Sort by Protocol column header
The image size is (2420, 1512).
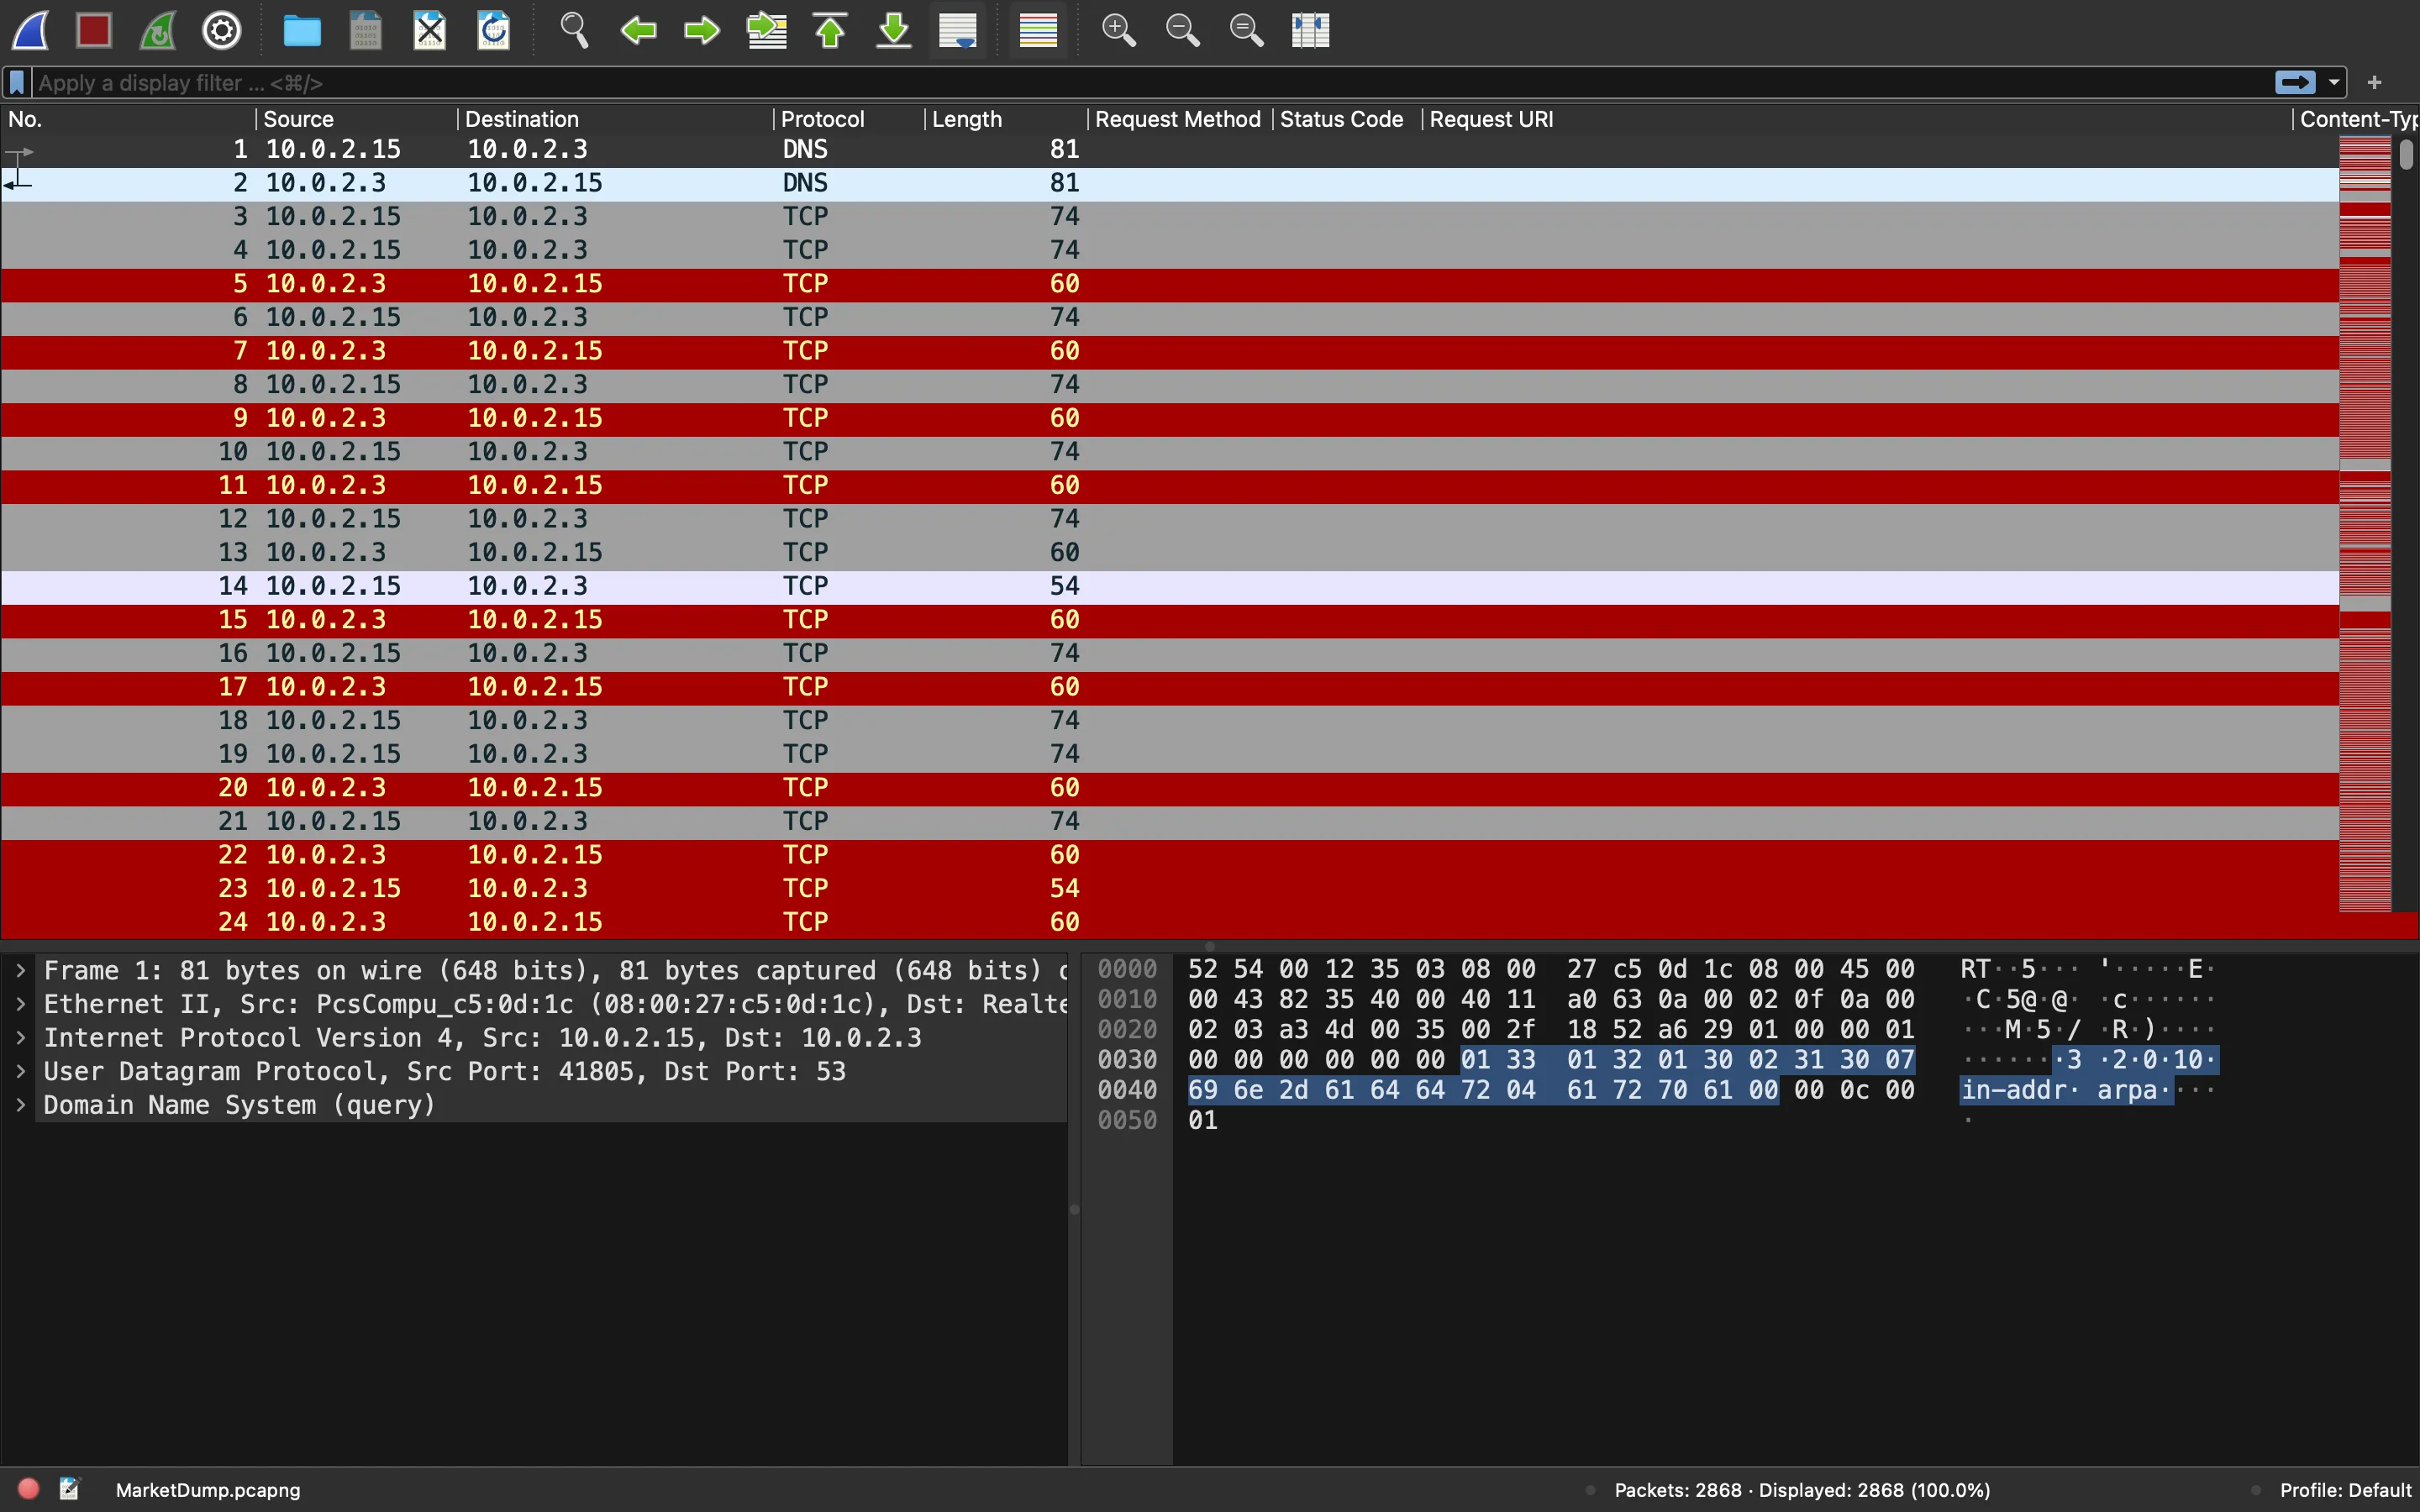849,119
